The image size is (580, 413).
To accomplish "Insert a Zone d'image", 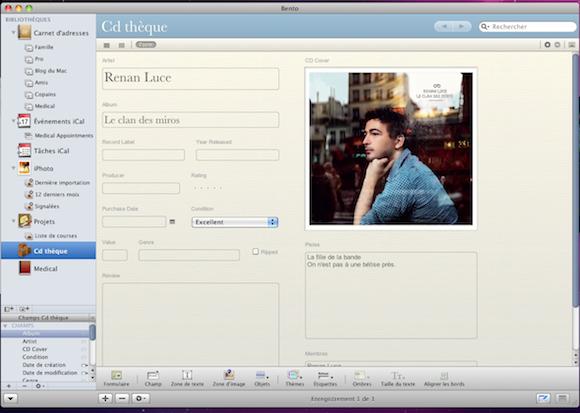I will pos(229,375).
